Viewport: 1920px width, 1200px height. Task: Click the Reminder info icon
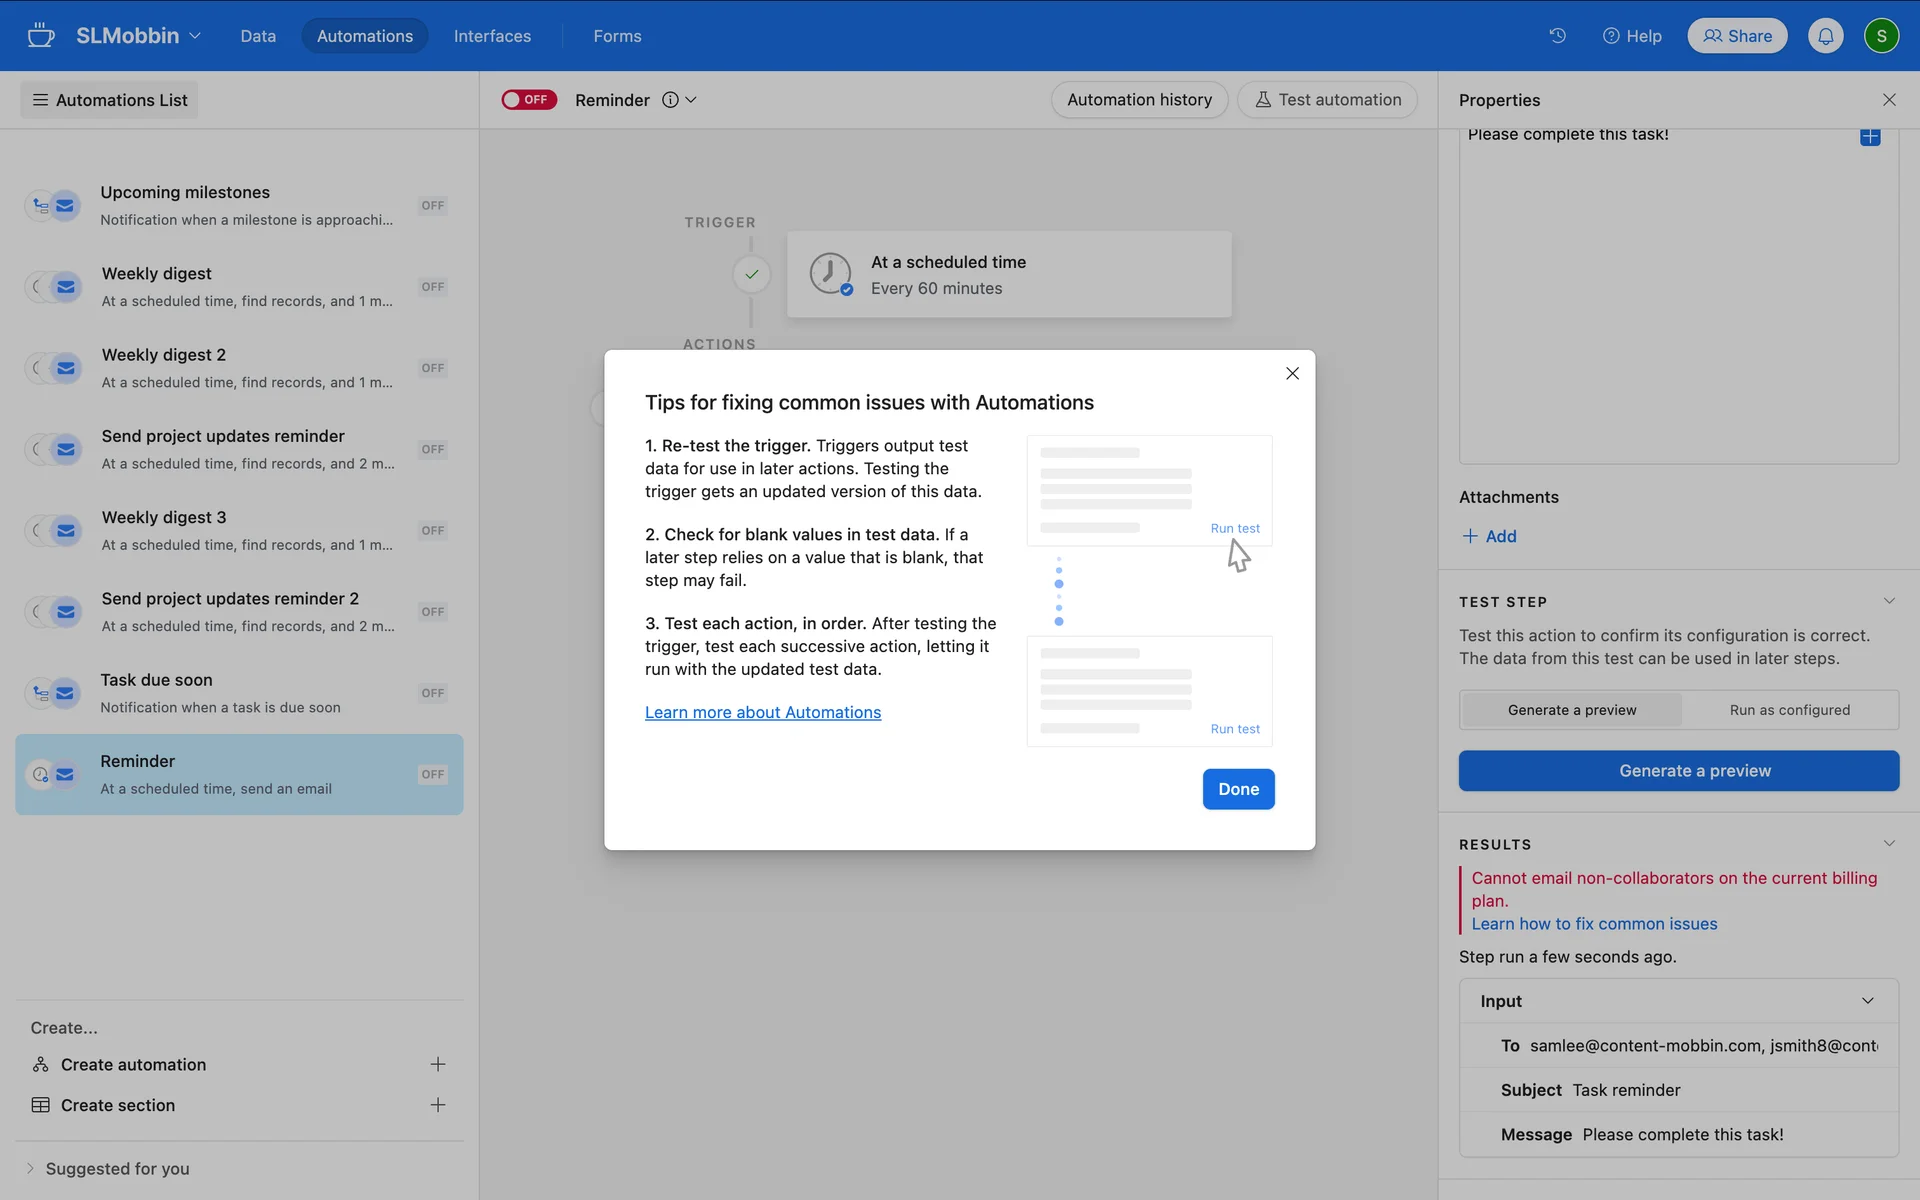[670, 100]
